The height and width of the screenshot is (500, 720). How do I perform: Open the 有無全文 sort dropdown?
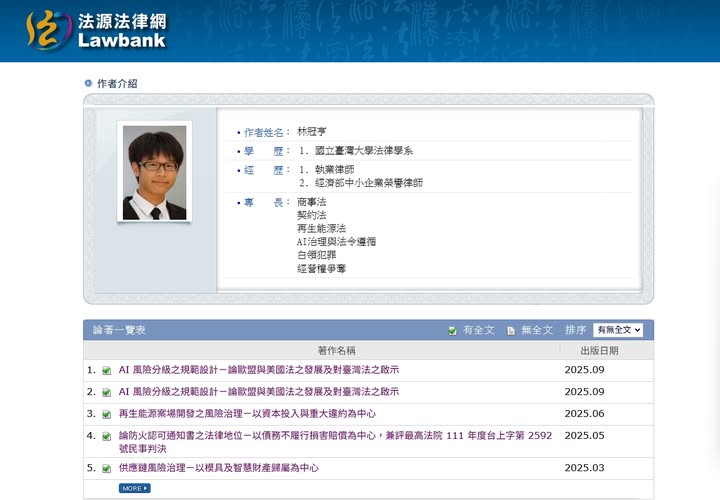pyautogui.click(x=617, y=330)
